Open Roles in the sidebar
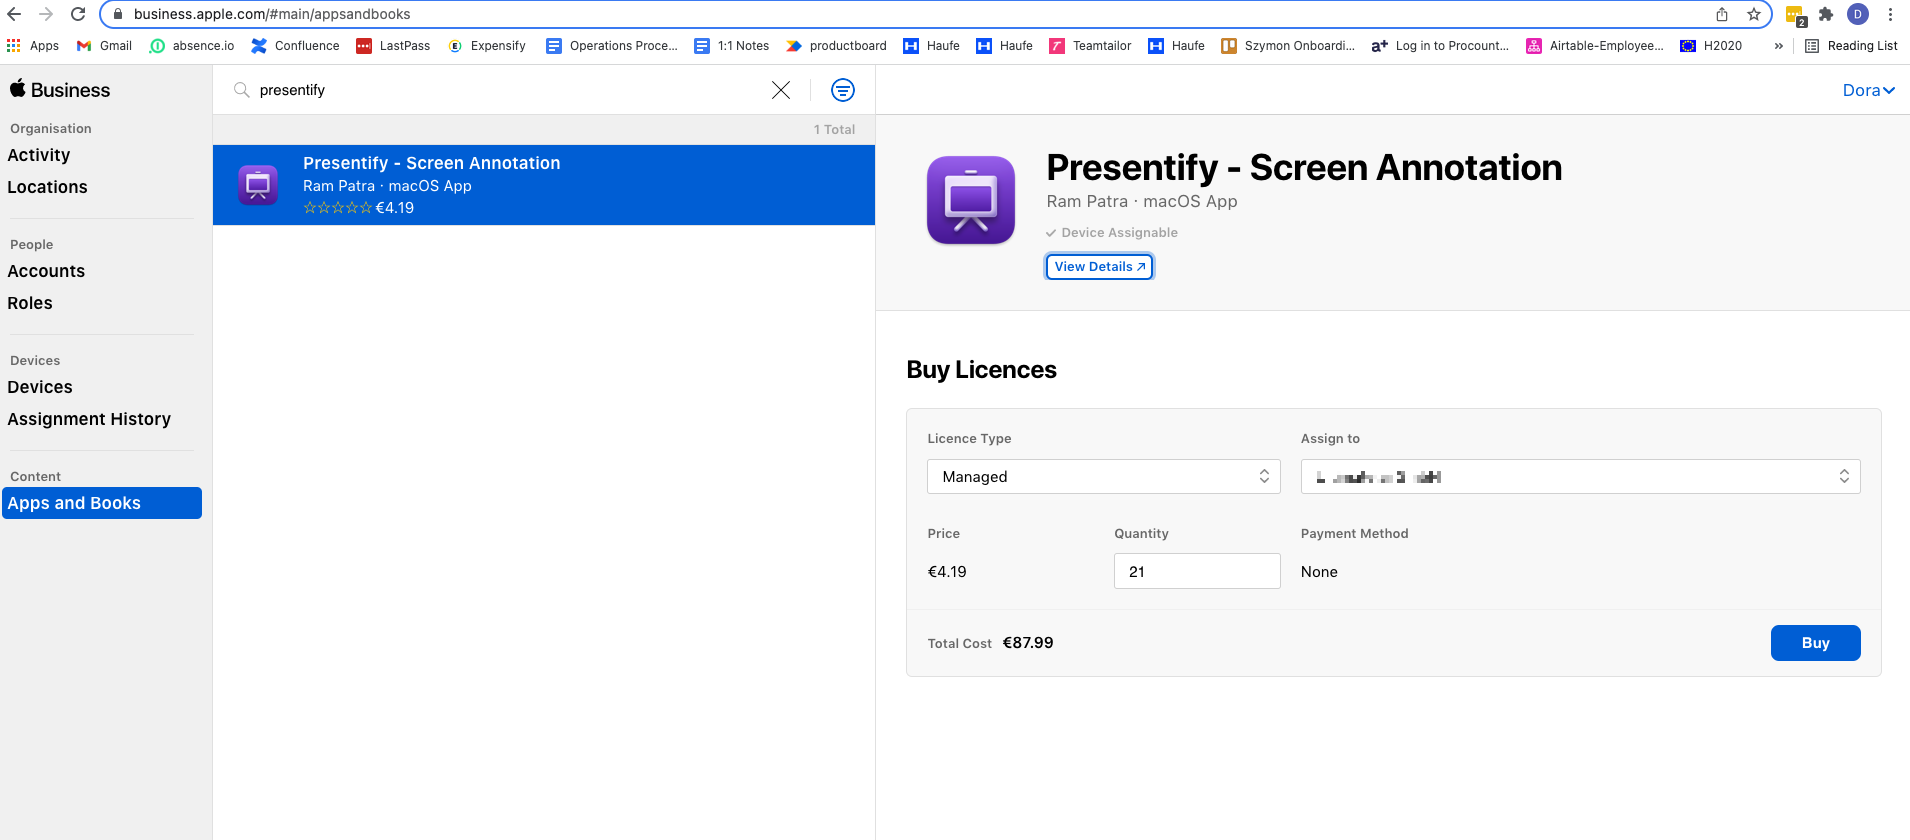Viewport: 1910px width, 840px height. coord(30,303)
